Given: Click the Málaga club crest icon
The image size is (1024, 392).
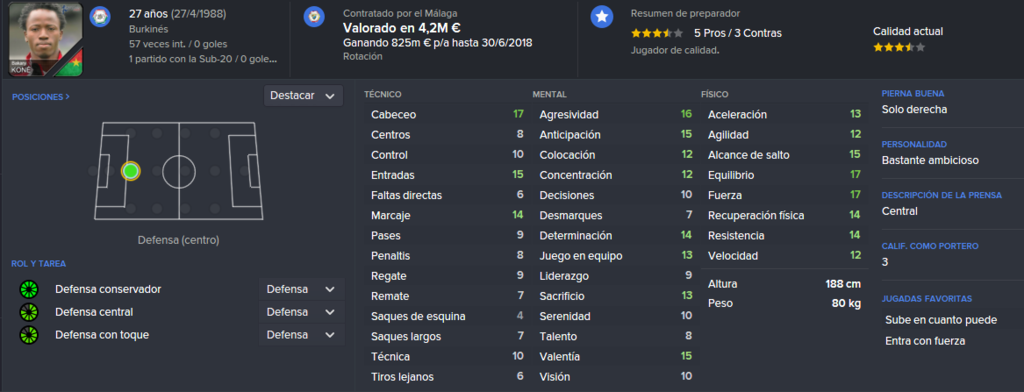Looking at the screenshot, I should pos(314,17).
